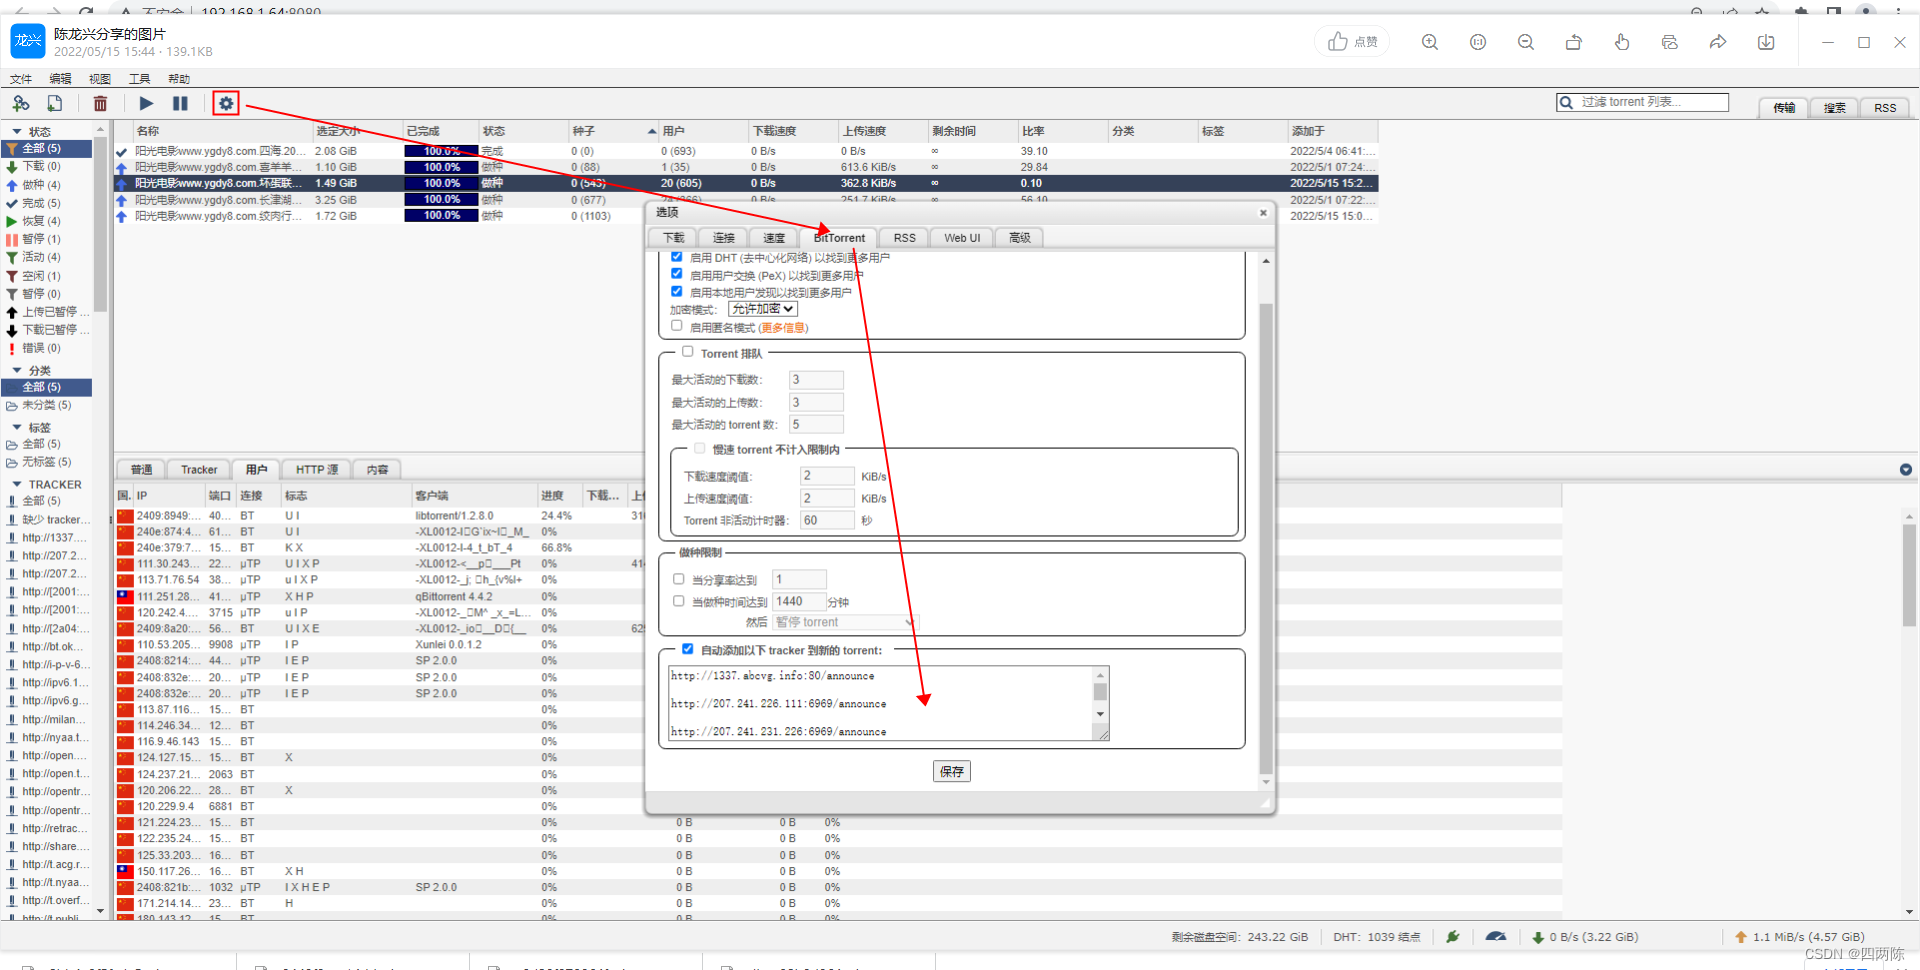Open the 工具 menu
Screen dimensions: 1920x970
[x=139, y=79]
